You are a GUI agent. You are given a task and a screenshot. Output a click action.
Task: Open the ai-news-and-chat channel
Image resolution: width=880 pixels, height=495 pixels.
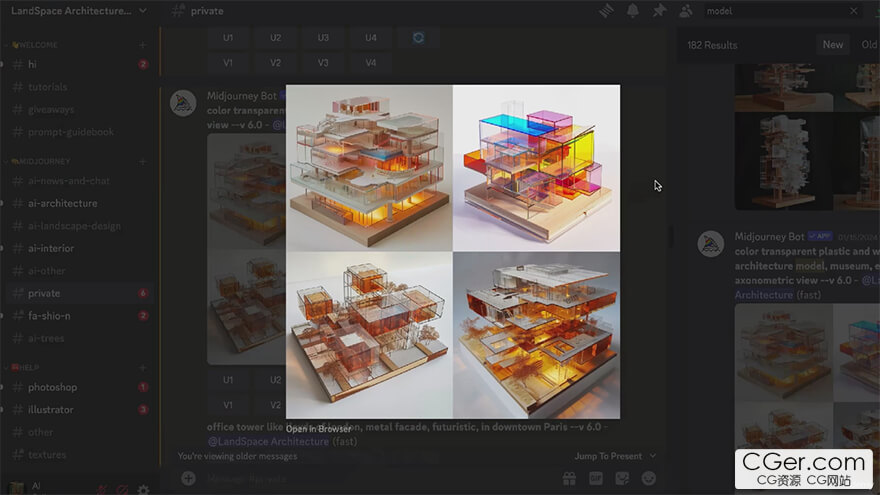pos(80,181)
